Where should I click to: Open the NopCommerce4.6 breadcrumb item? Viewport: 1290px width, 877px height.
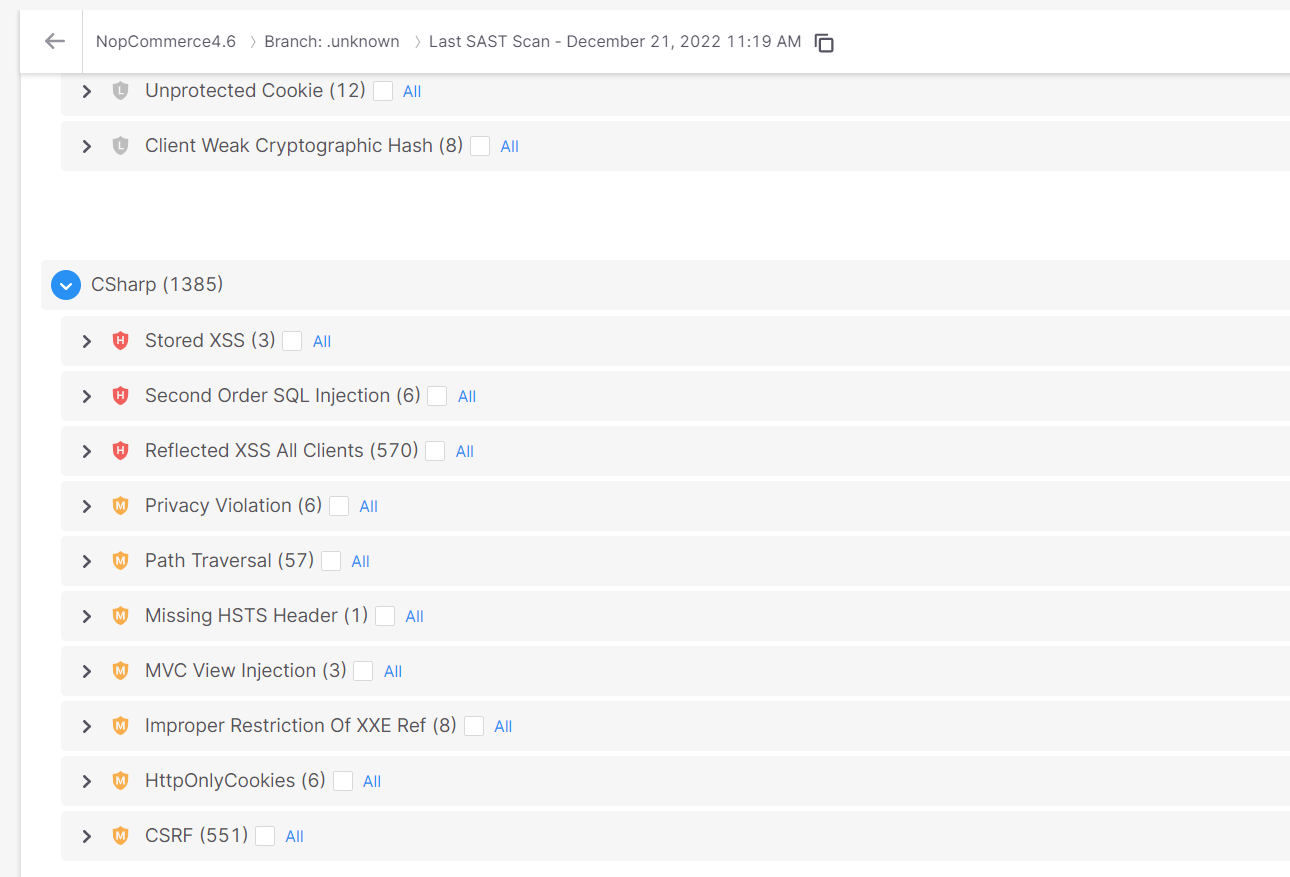click(165, 41)
